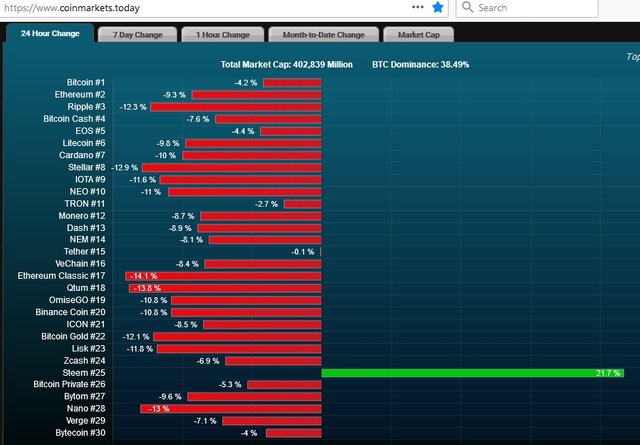Click the Bitcoin Cash #4 label
The height and width of the screenshot is (445, 640).
(74, 119)
